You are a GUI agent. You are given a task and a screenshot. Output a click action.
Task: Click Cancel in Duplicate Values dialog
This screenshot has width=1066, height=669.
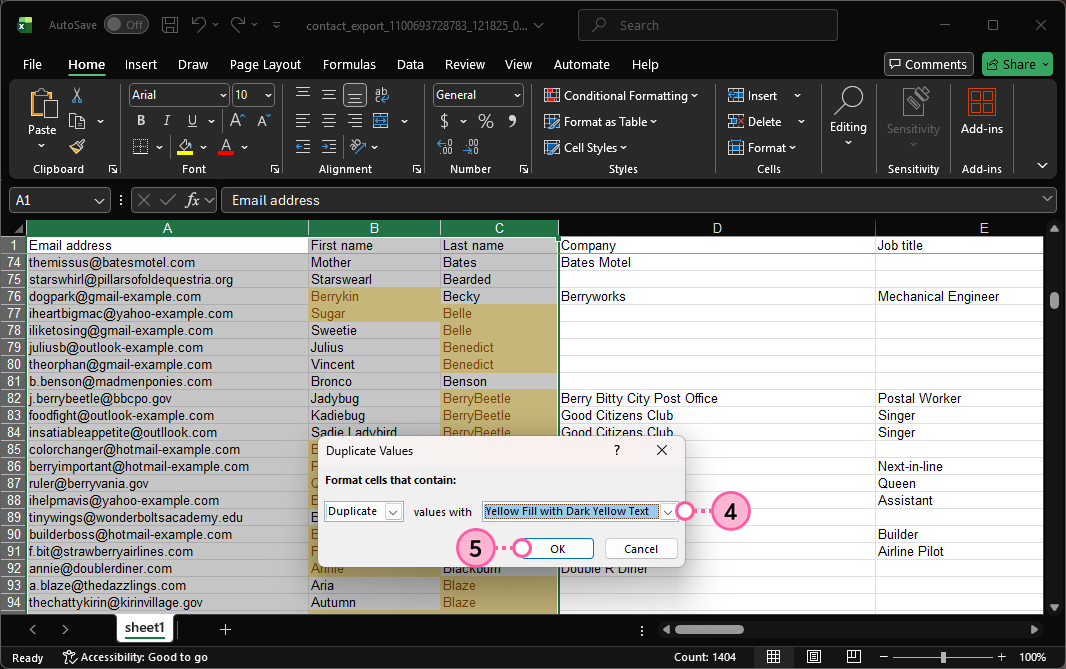[640, 549]
